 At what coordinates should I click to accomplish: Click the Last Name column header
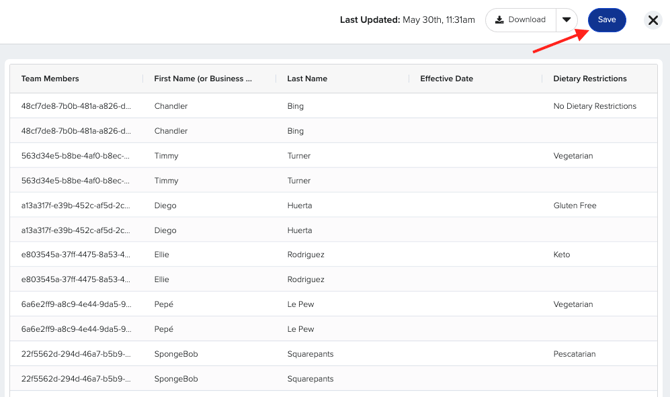307,79
